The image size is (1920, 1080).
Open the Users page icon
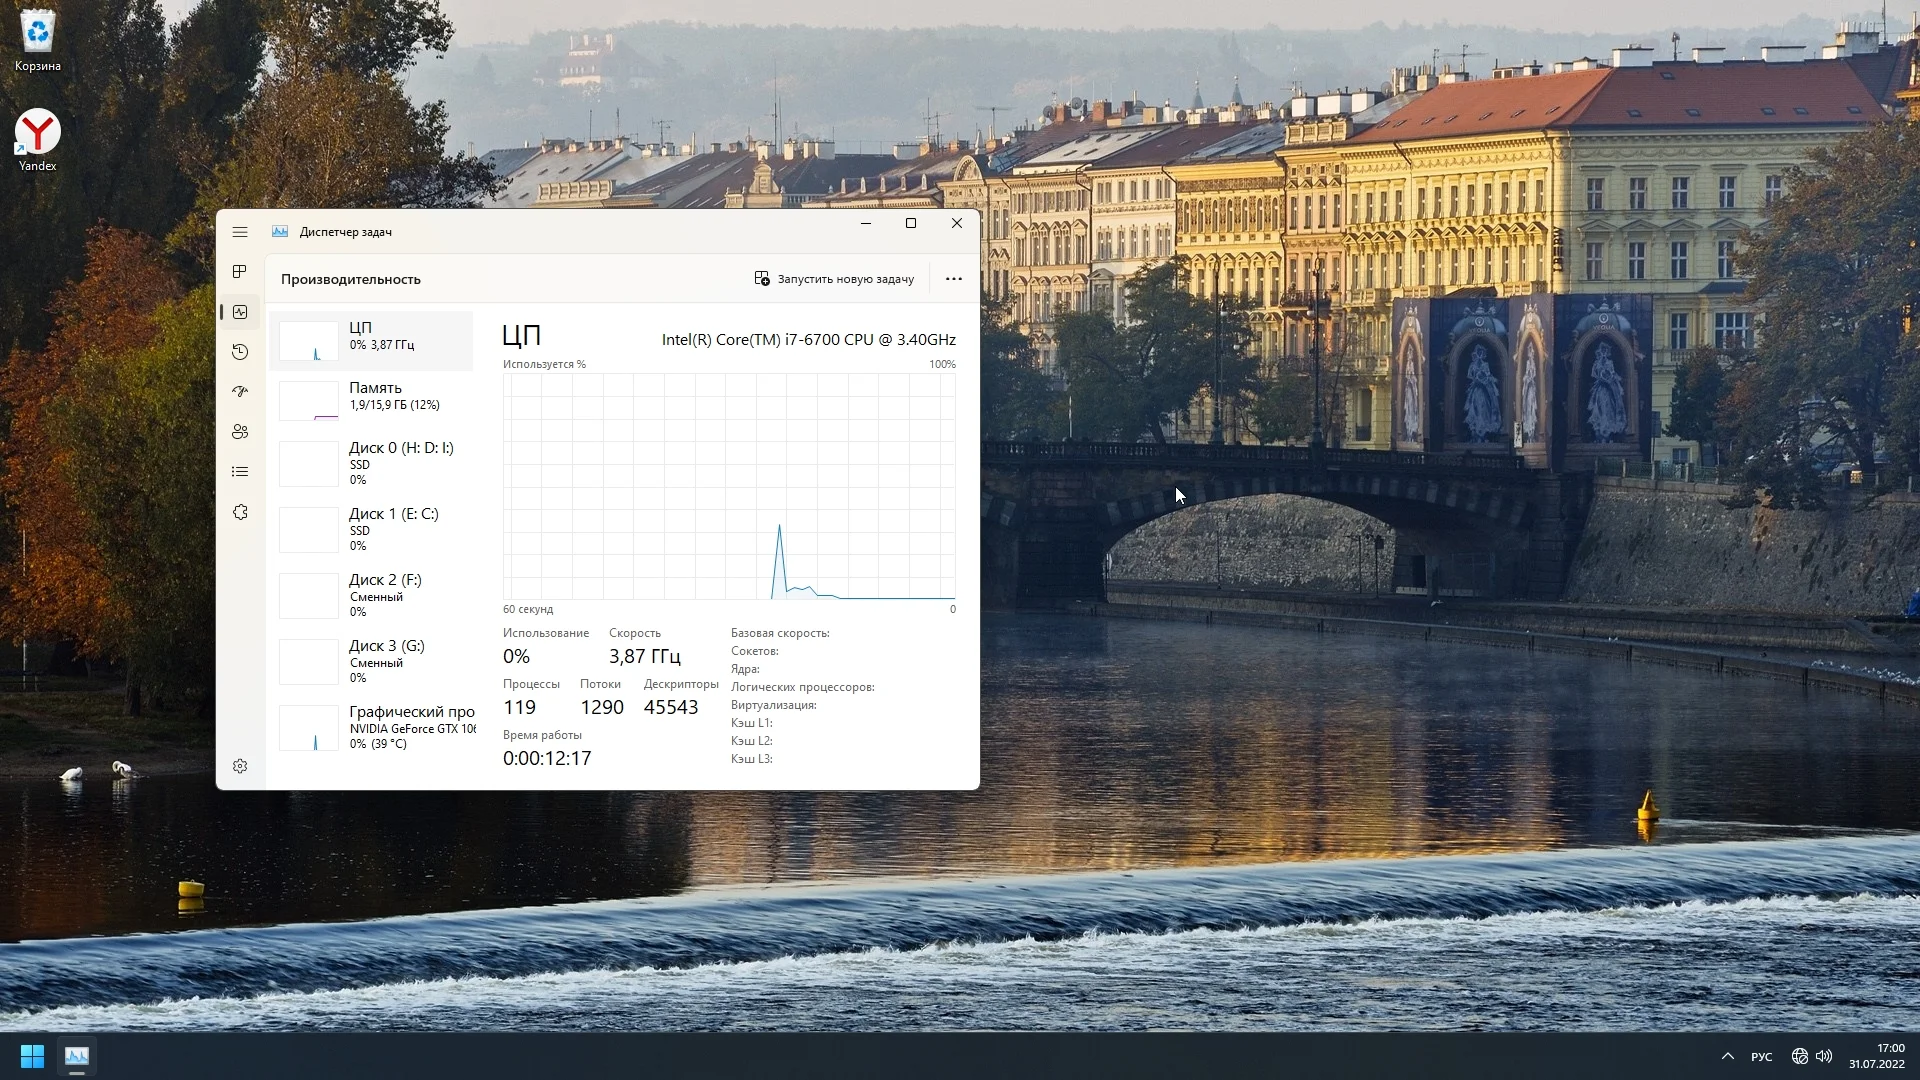(240, 432)
